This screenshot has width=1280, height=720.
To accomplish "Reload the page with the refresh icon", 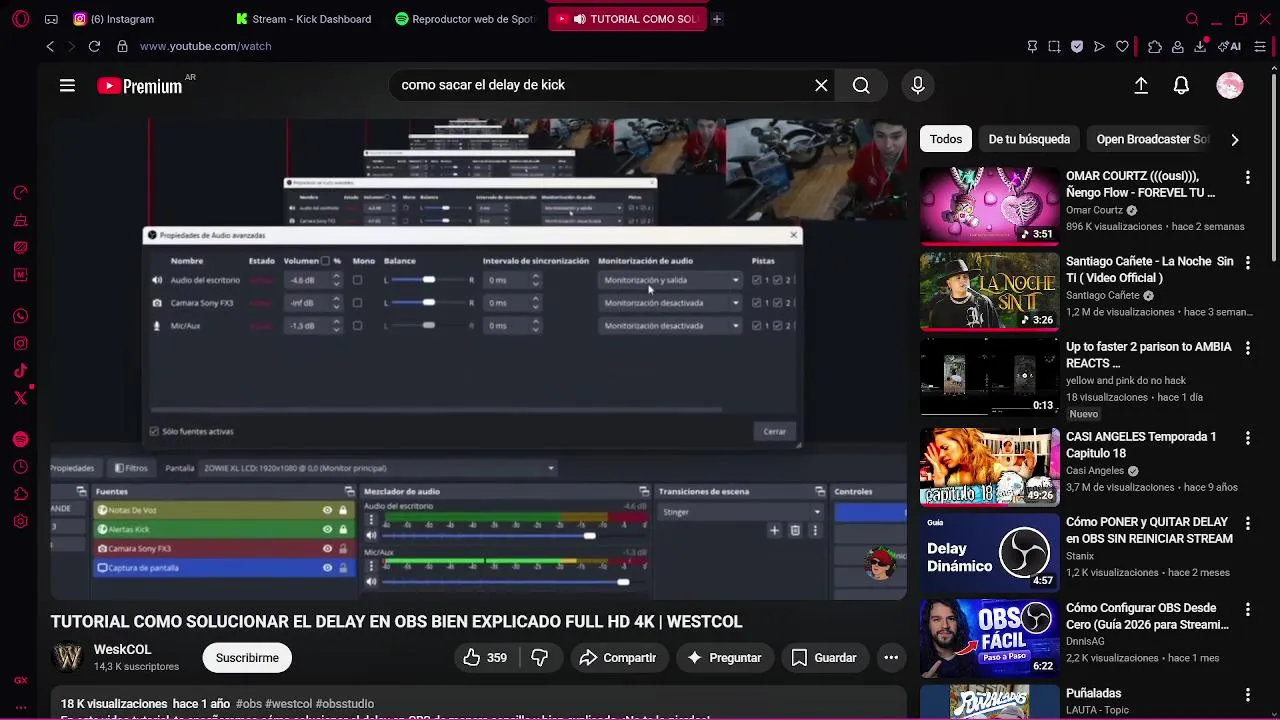I will [94, 46].
